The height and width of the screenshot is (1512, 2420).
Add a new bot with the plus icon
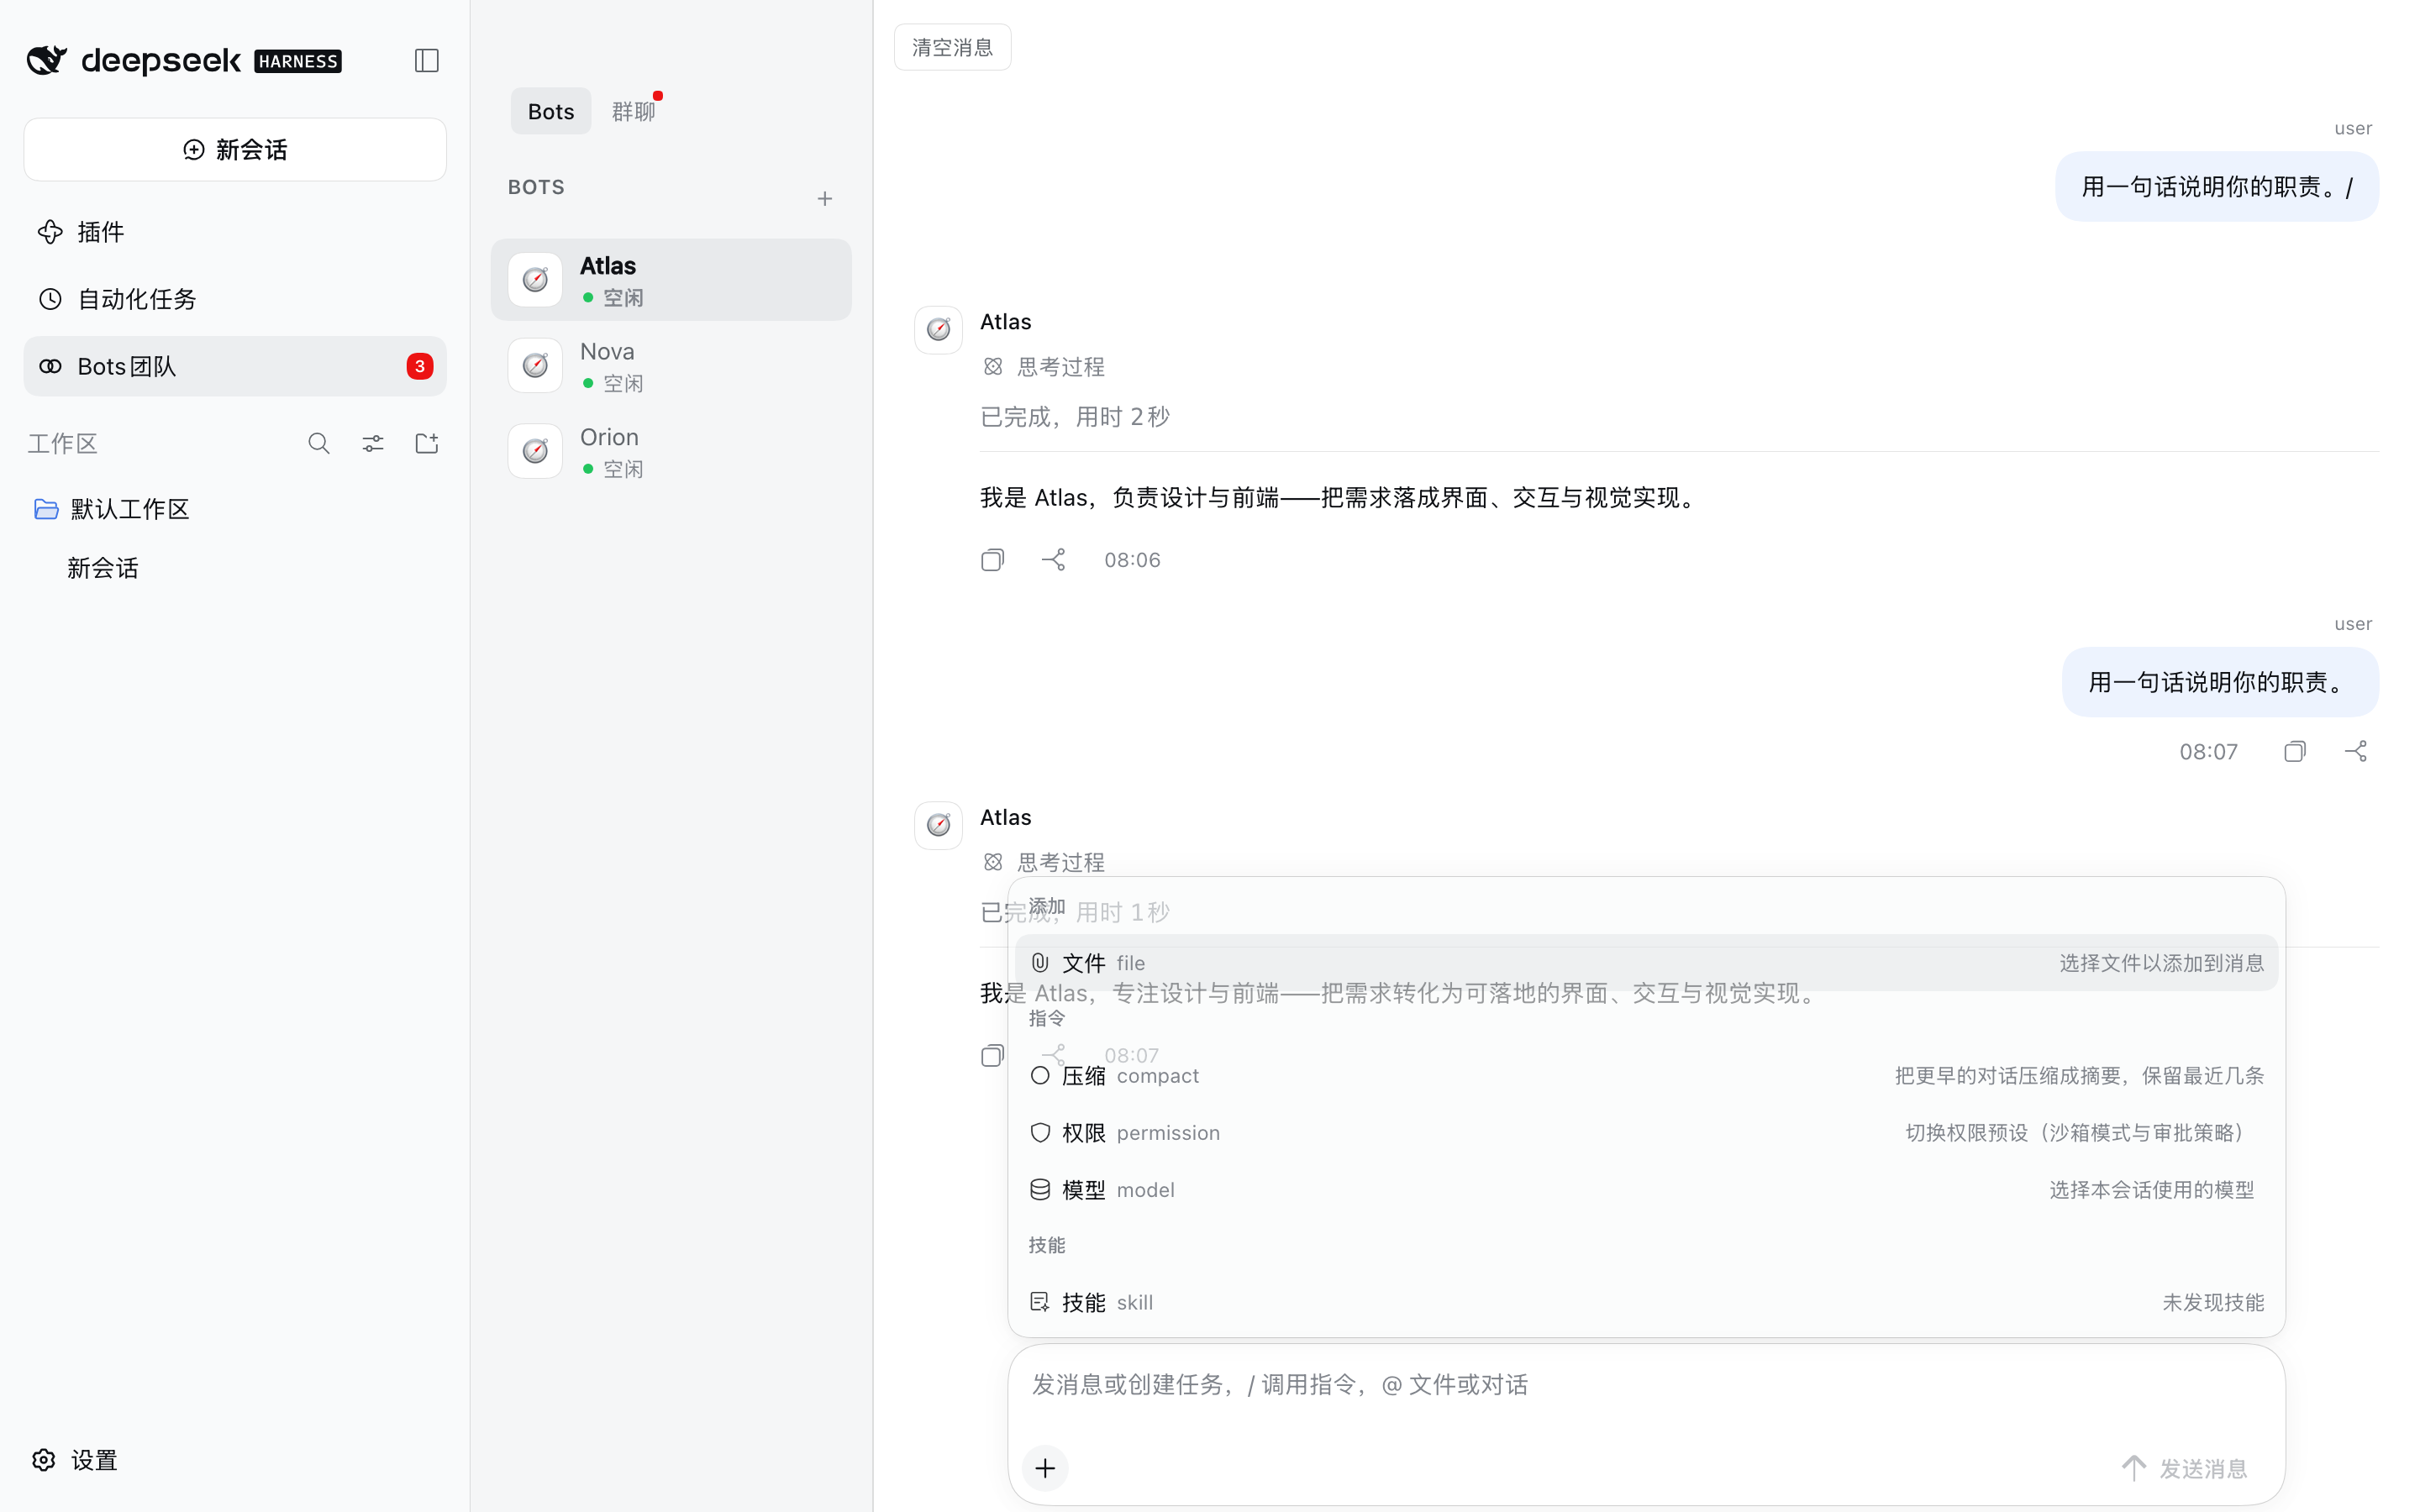pos(825,199)
